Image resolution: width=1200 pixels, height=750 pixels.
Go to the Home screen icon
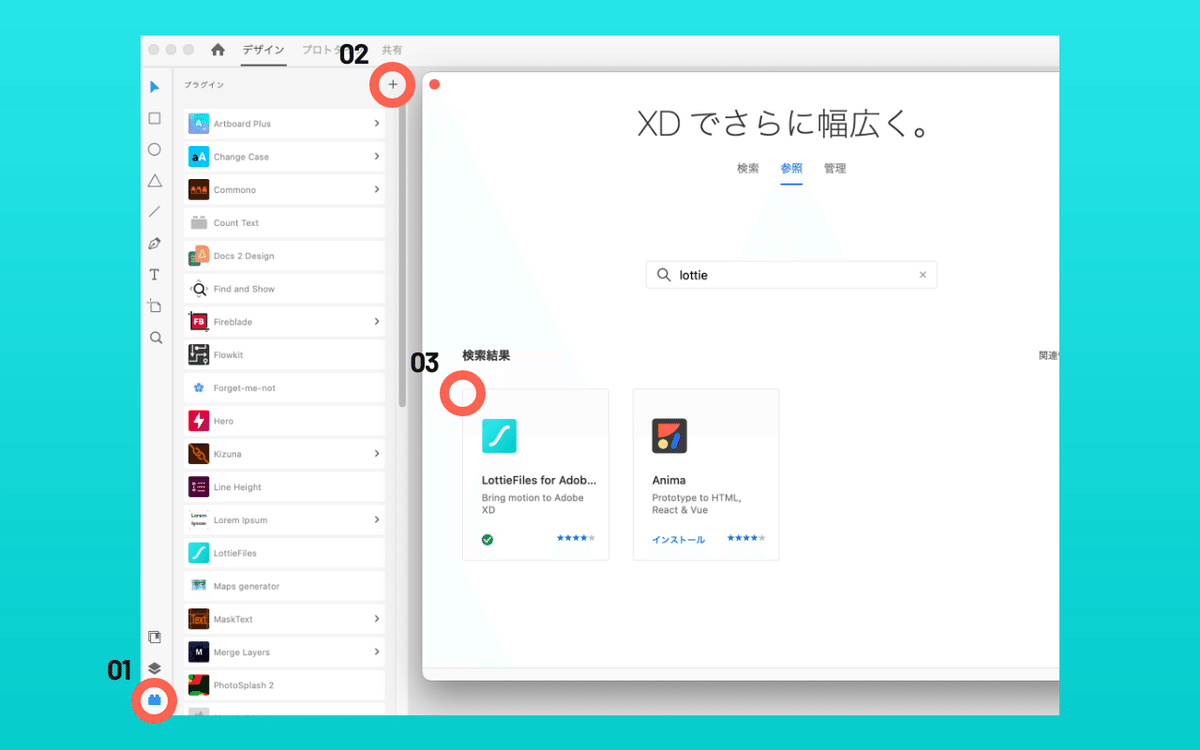(x=217, y=50)
